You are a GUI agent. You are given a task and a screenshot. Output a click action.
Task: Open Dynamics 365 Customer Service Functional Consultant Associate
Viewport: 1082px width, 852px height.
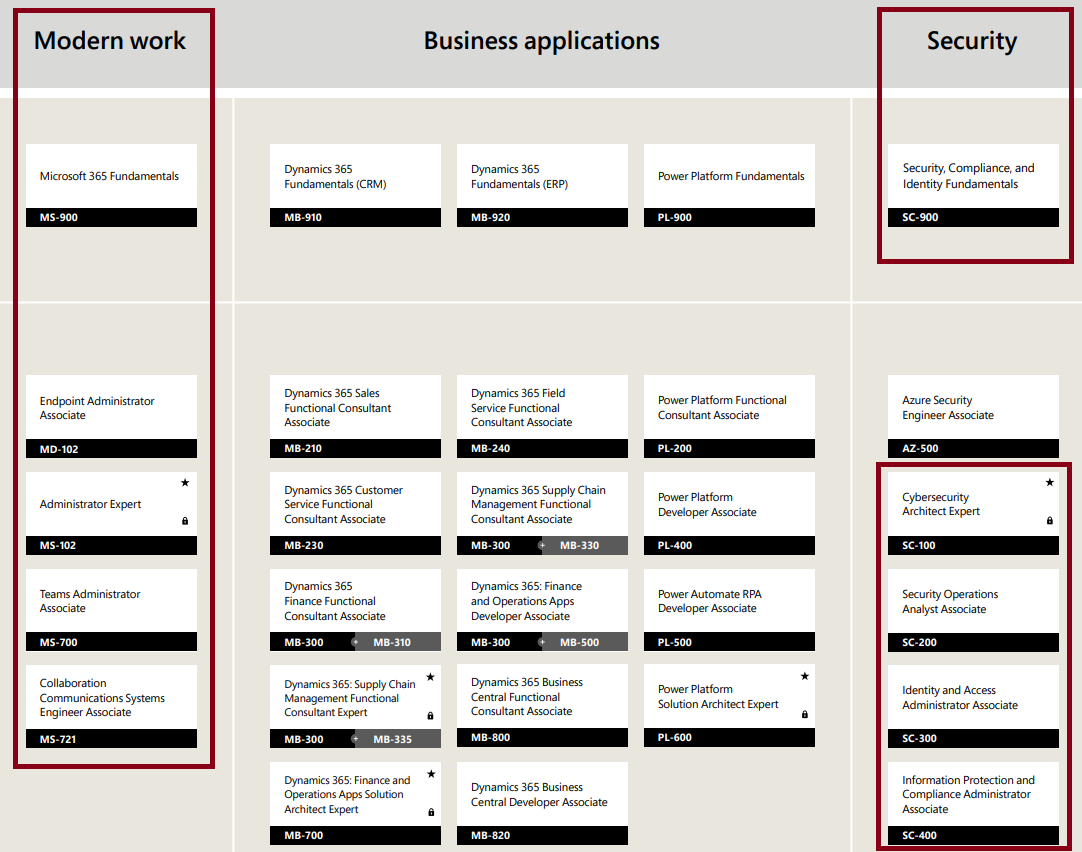pos(343,504)
